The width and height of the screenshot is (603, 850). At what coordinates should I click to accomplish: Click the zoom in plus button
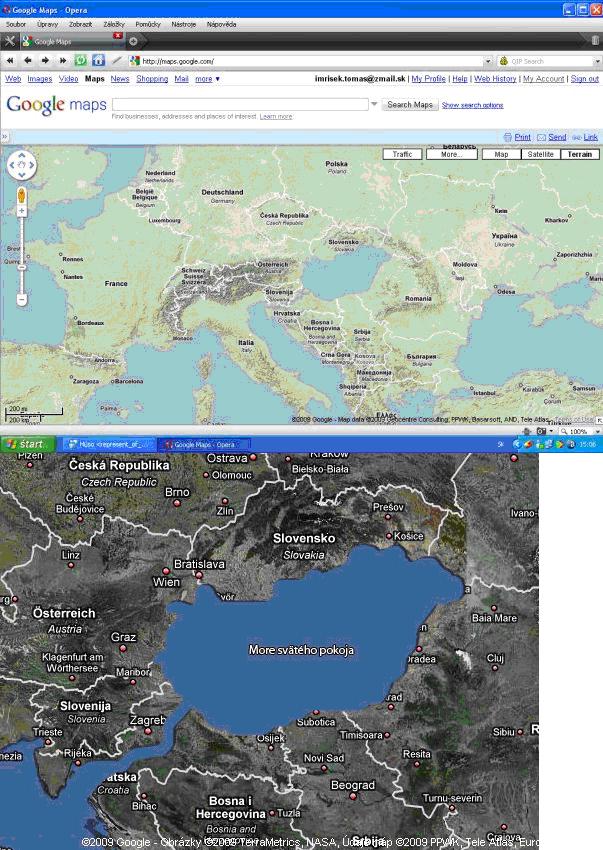22,211
